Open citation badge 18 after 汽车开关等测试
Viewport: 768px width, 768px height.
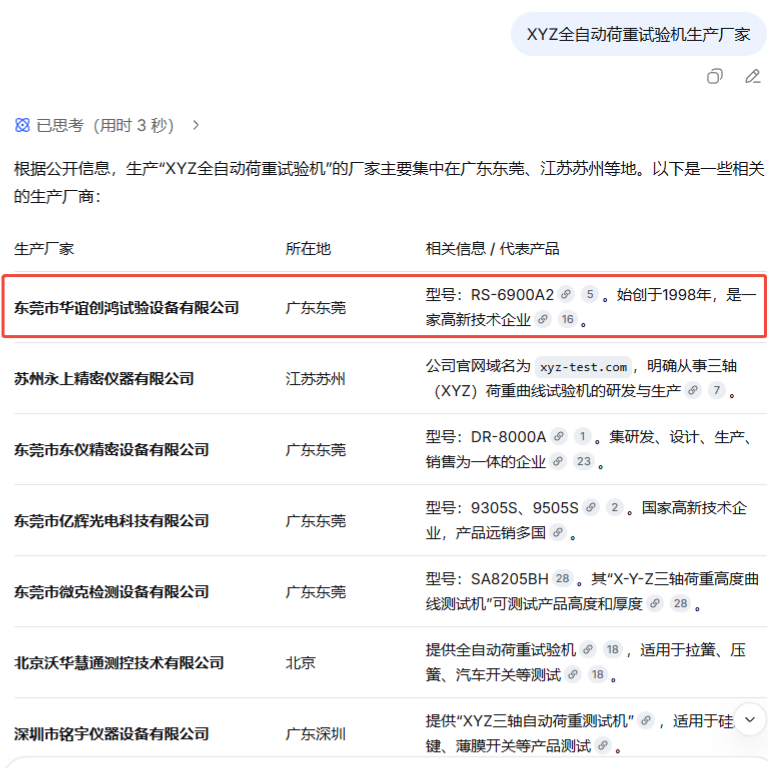point(598,674)
